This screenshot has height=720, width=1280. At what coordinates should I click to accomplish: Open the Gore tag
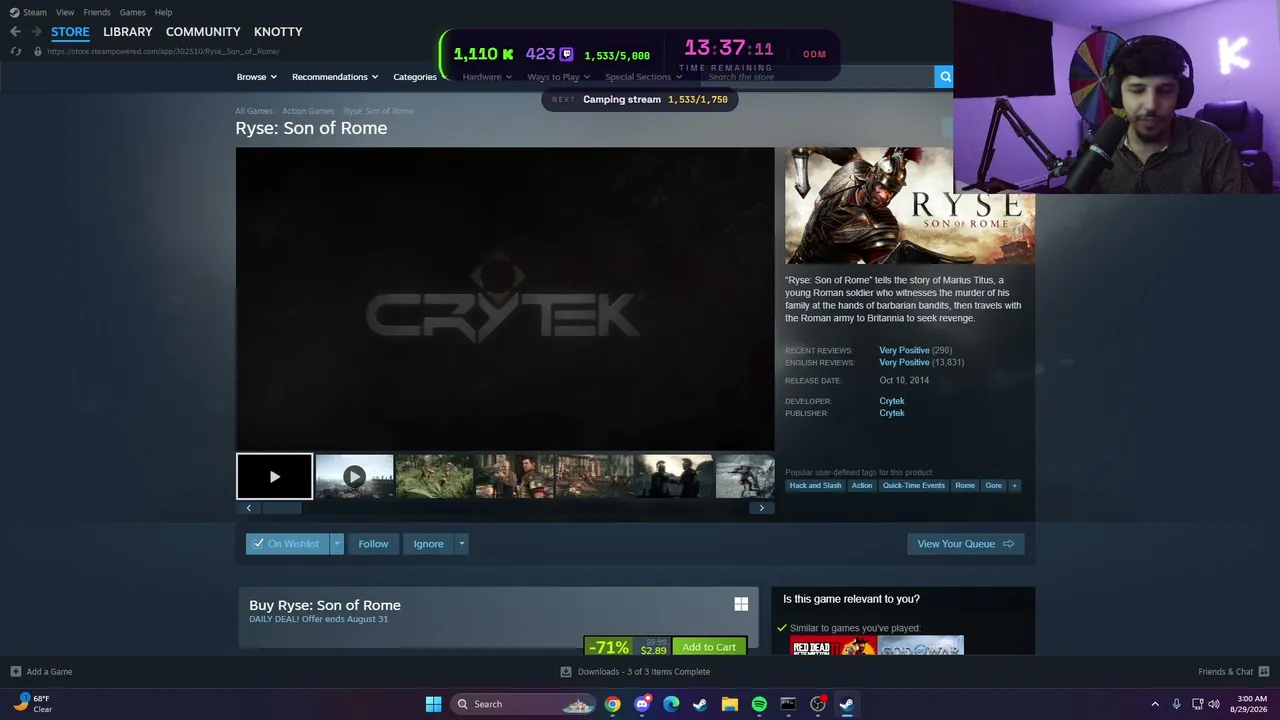click(993, 486)
